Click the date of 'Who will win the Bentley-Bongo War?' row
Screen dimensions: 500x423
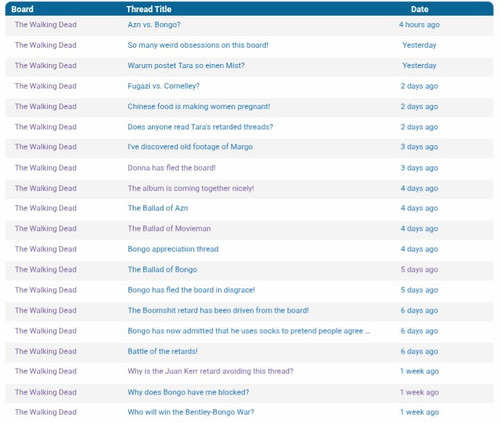(x=419, y=412)
